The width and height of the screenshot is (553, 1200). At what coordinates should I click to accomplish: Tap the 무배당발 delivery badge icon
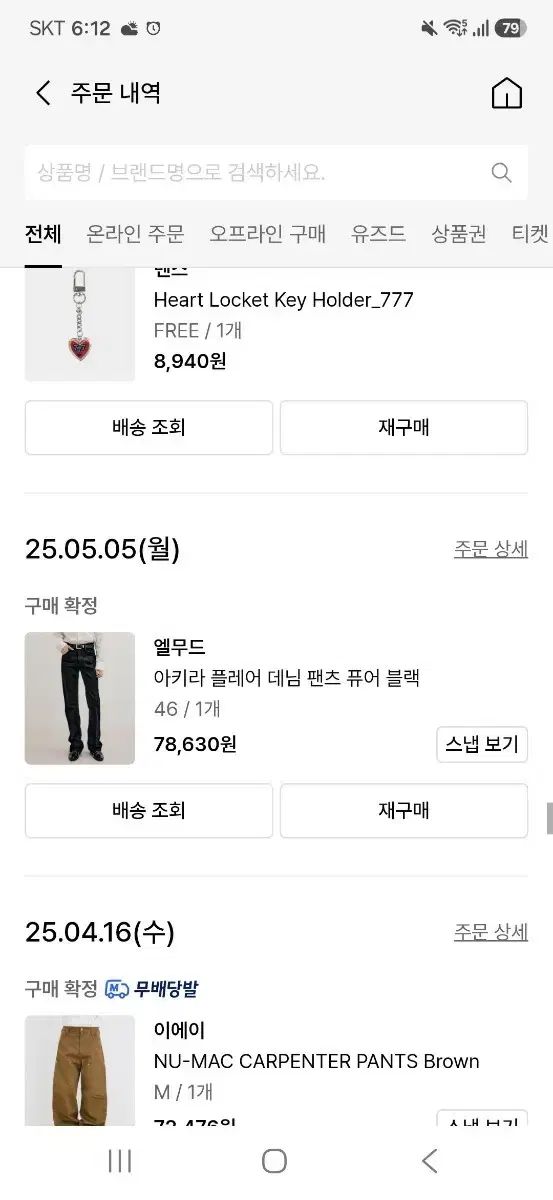coord(116,989)
